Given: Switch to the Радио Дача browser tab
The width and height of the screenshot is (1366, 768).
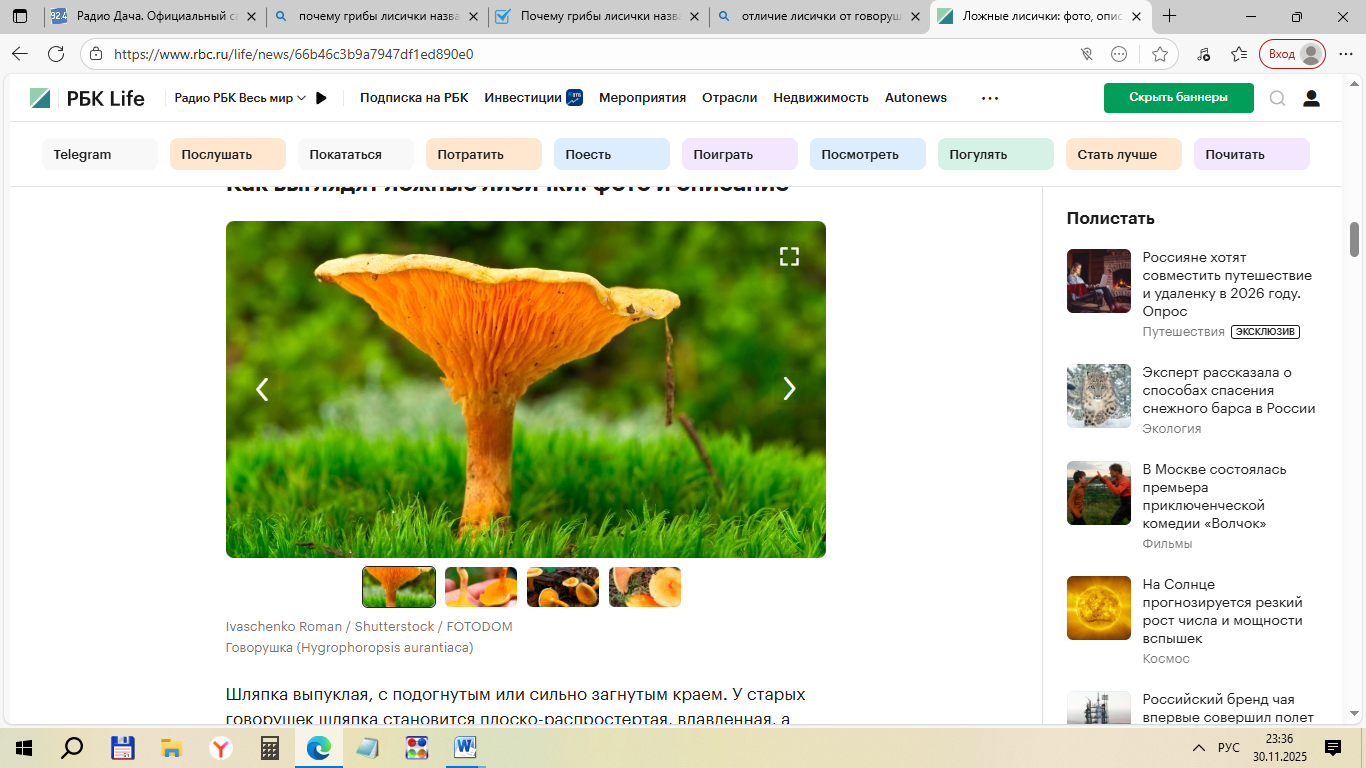Looking at the screenshot, I should [x=155, y=16].
